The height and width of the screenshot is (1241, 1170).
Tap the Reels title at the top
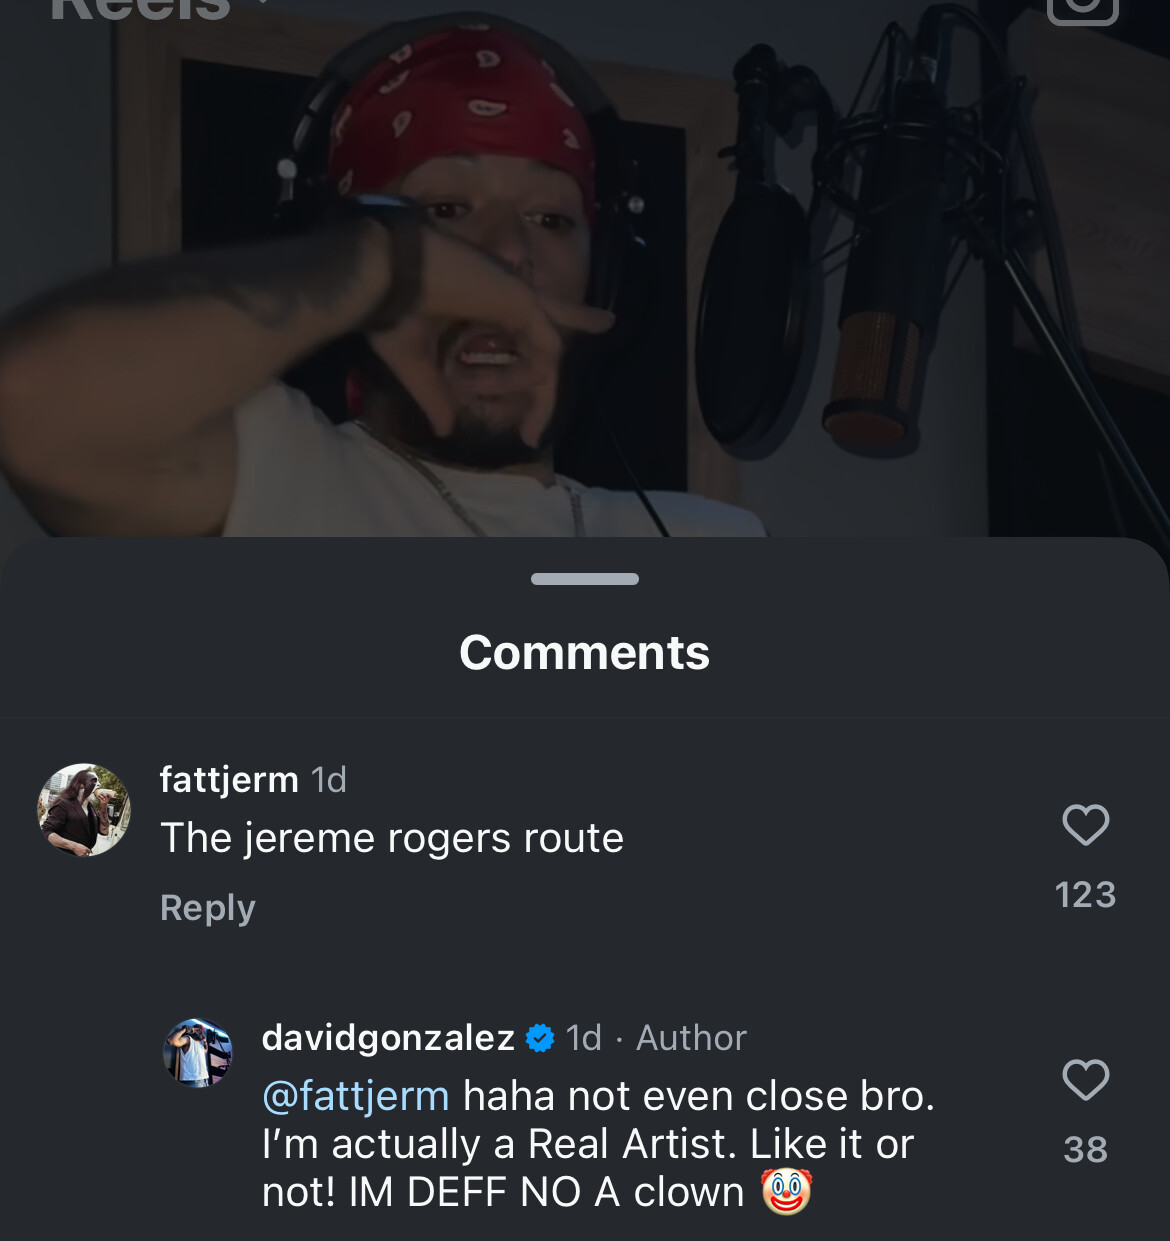pos(140,8)
